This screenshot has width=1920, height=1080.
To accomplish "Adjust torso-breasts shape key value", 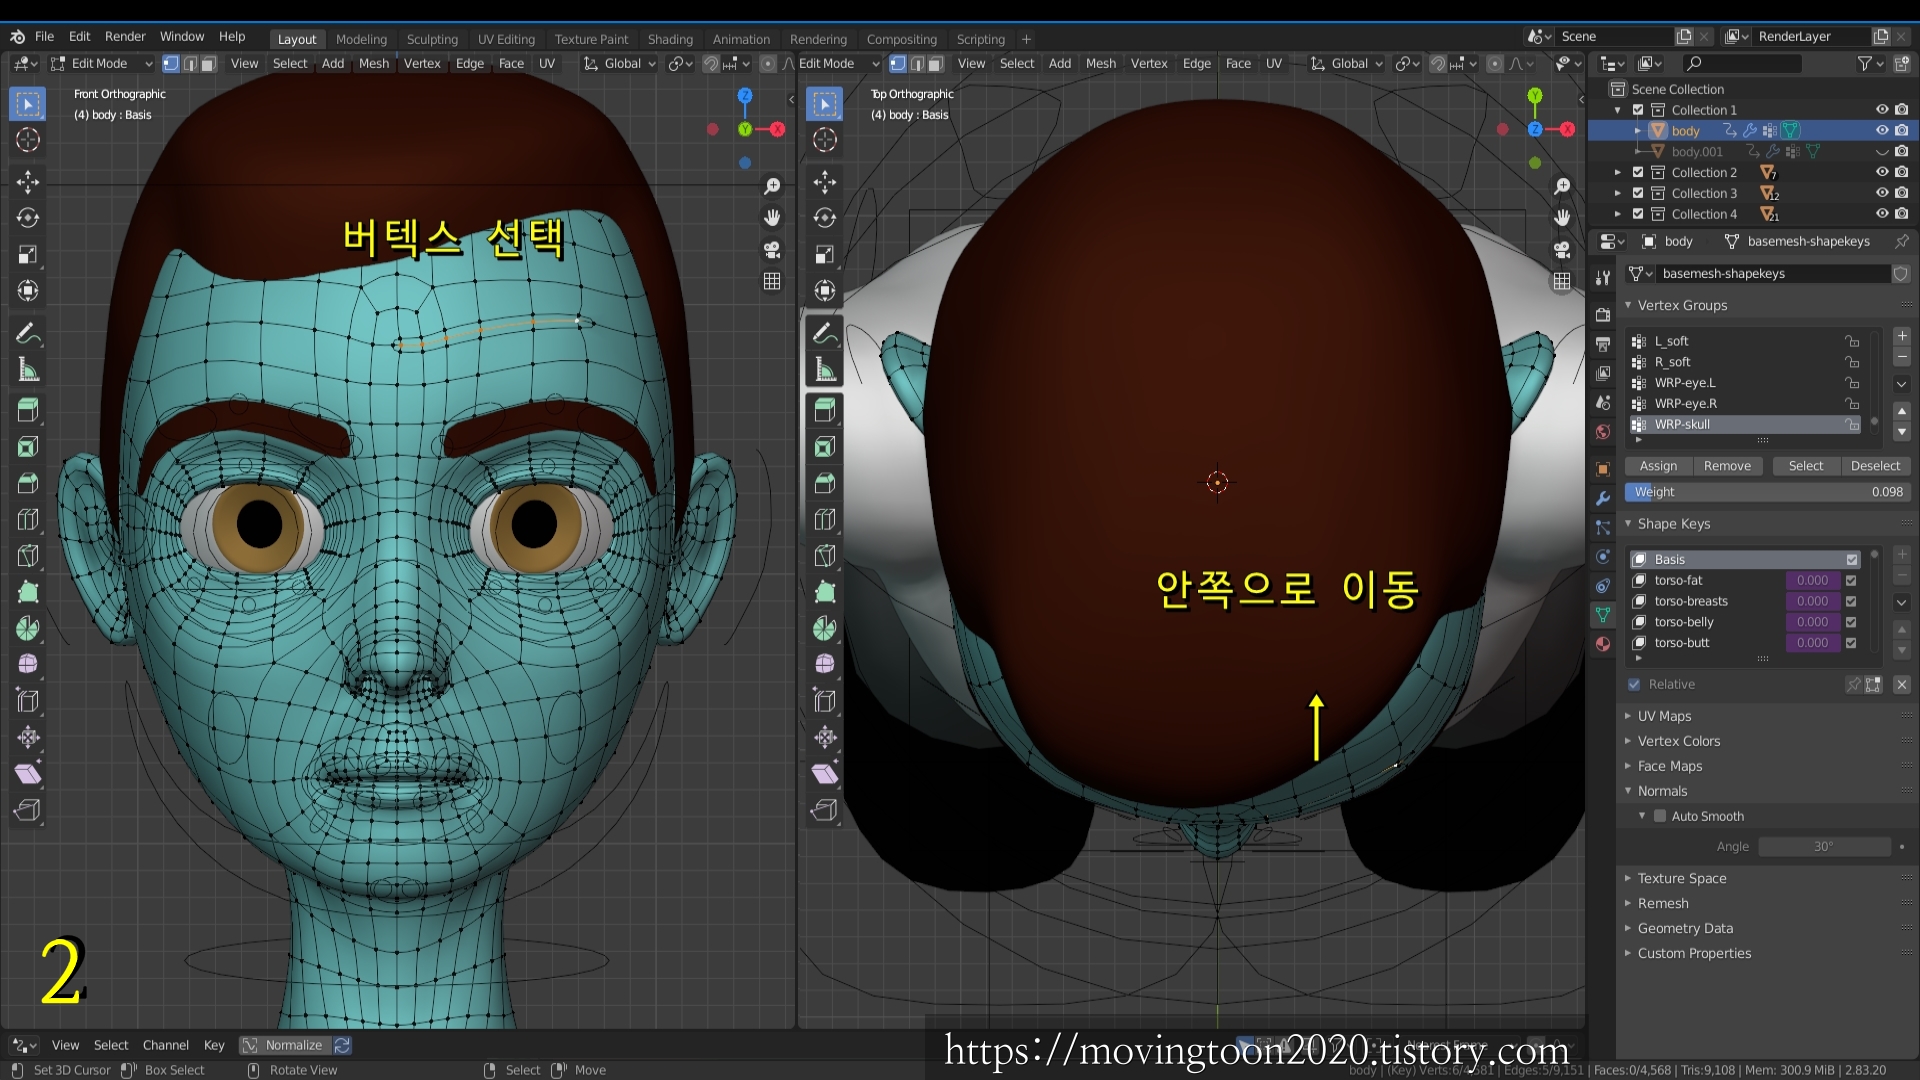I will point(1812,602).
